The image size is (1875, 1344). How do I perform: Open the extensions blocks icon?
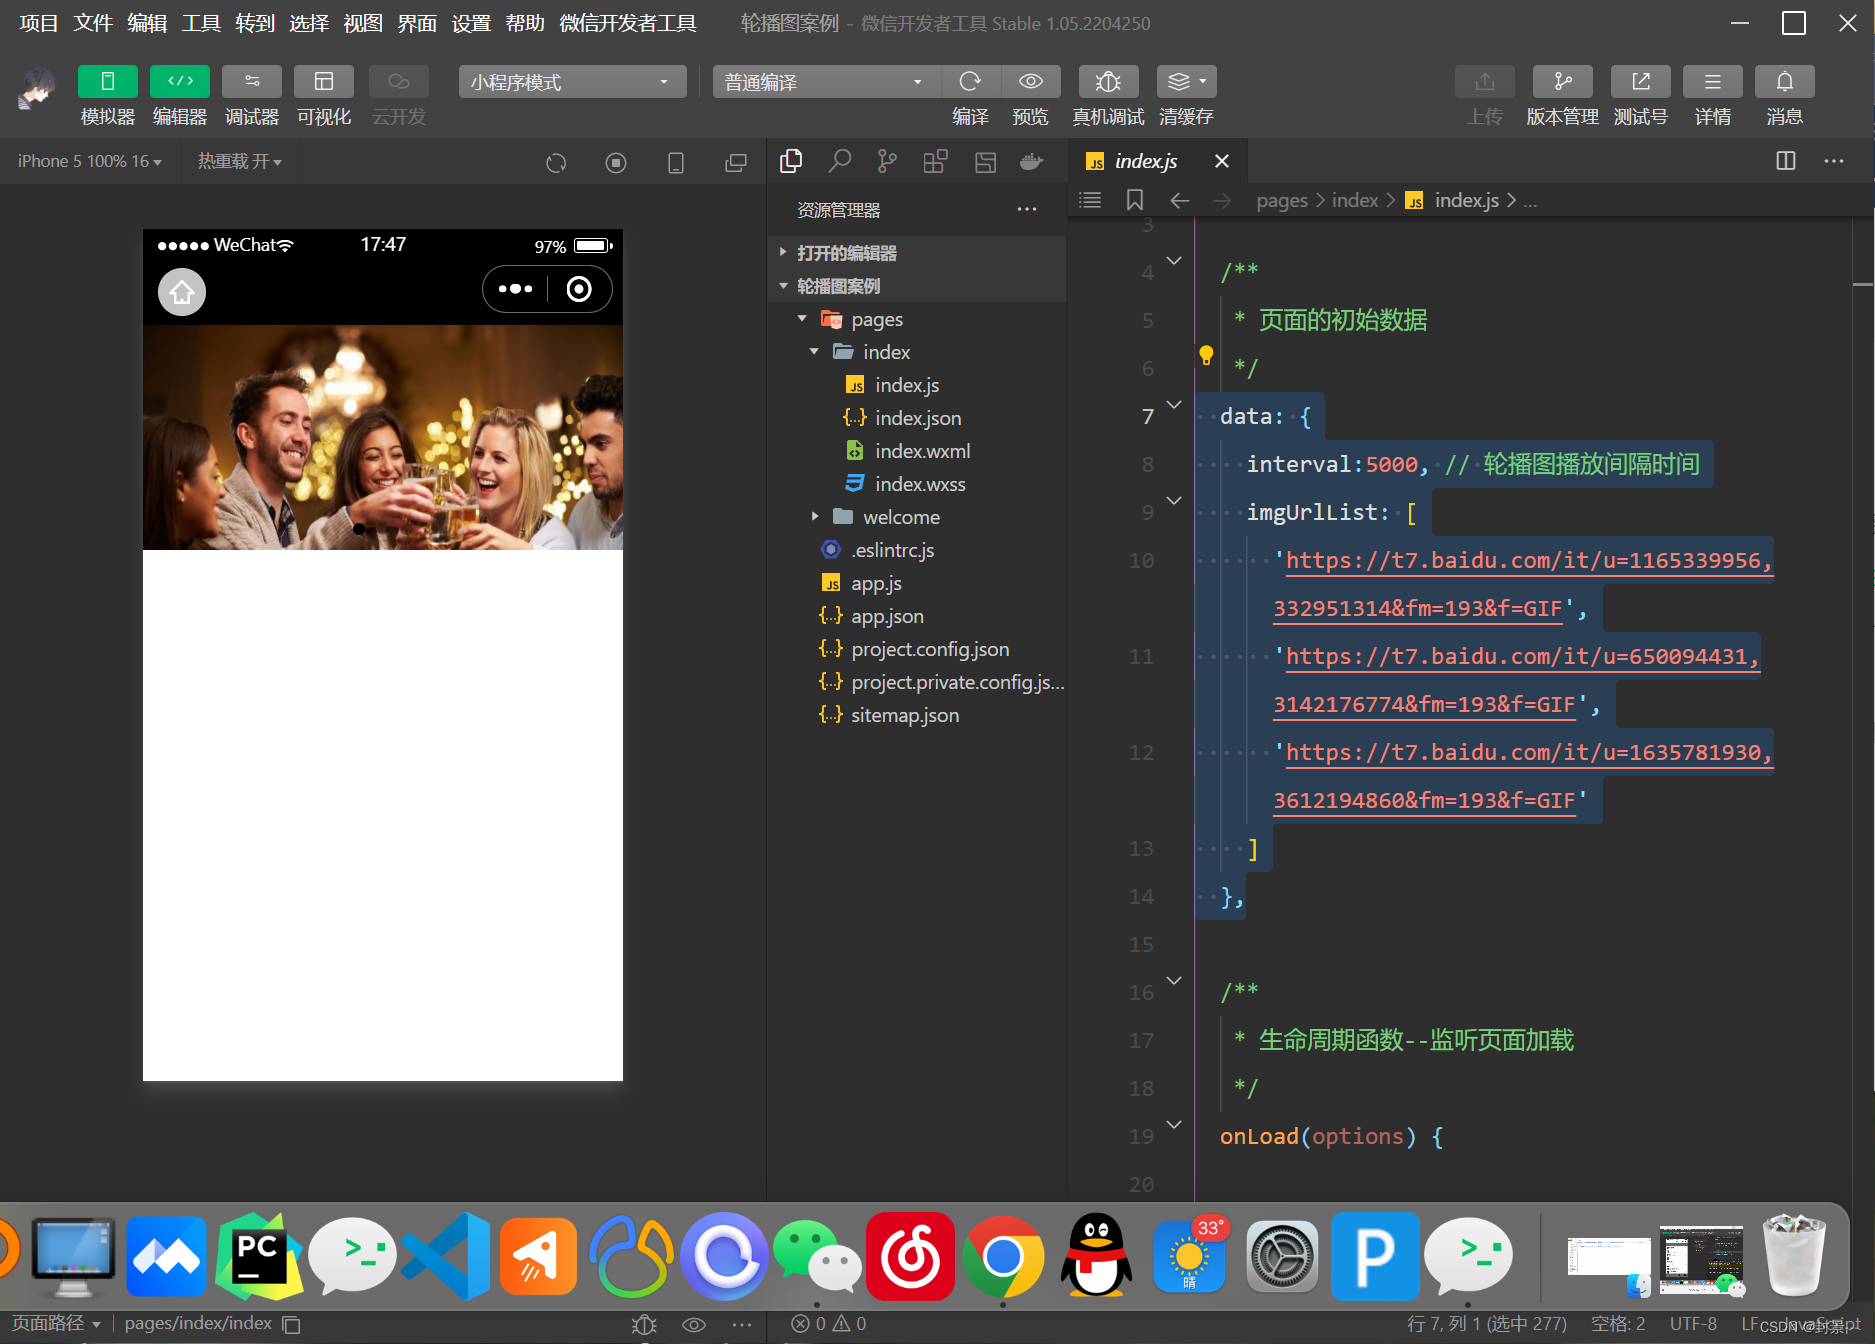936,161
